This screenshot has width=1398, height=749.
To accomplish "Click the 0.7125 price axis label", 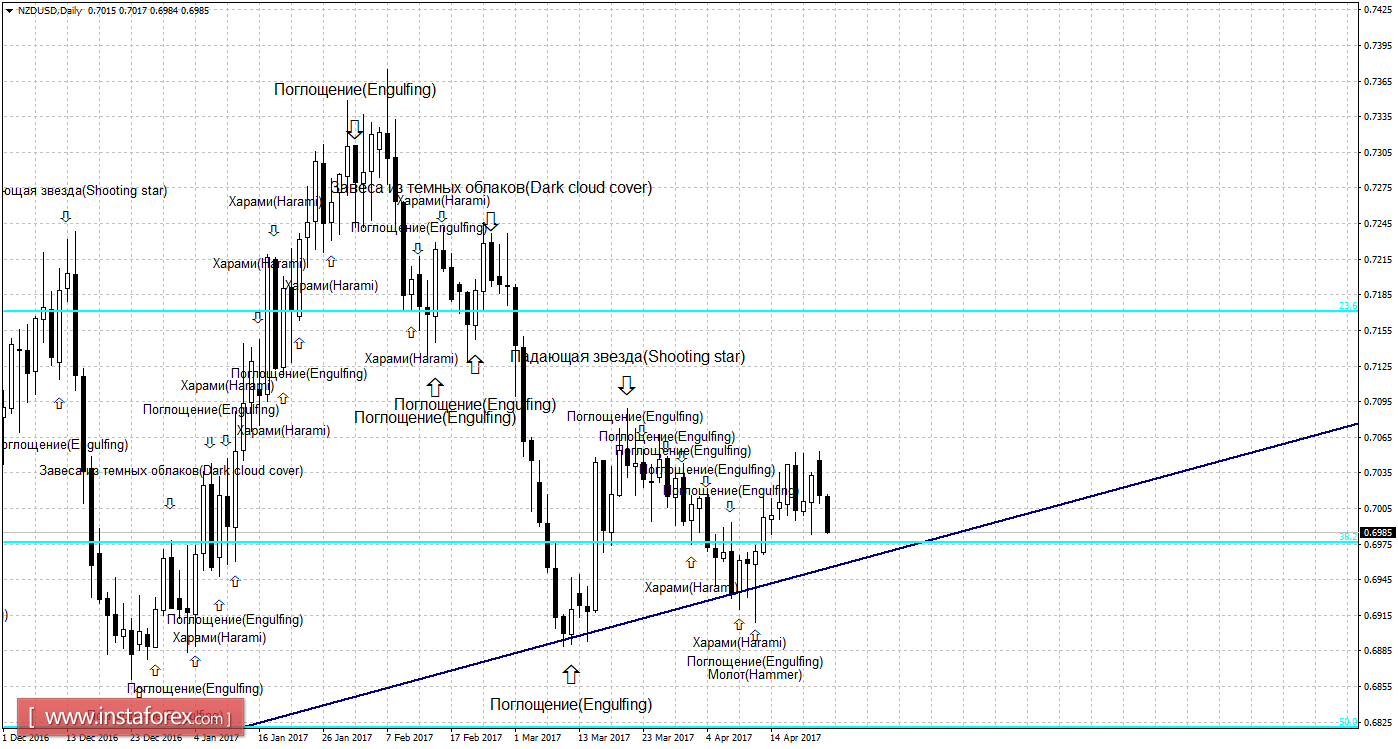I will (x=1377, y=366).
